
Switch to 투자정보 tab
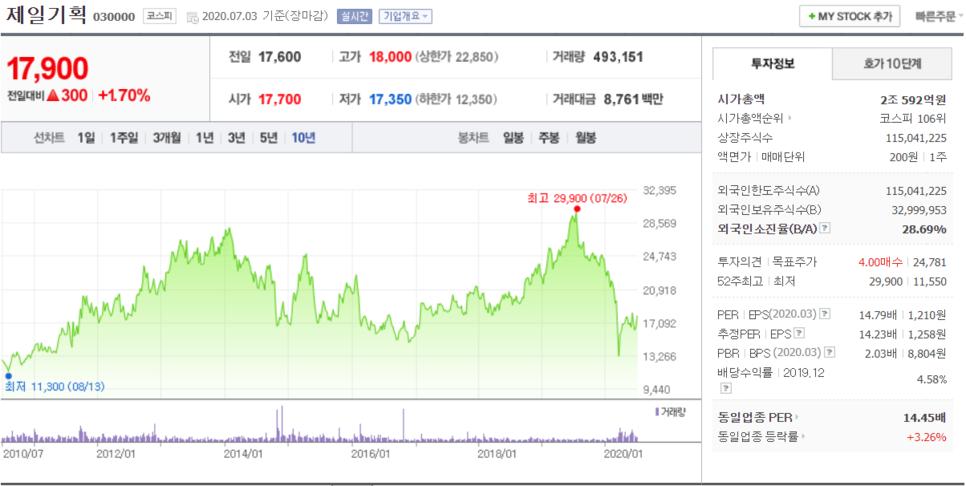pyautogui.click(x=773, y=64)
